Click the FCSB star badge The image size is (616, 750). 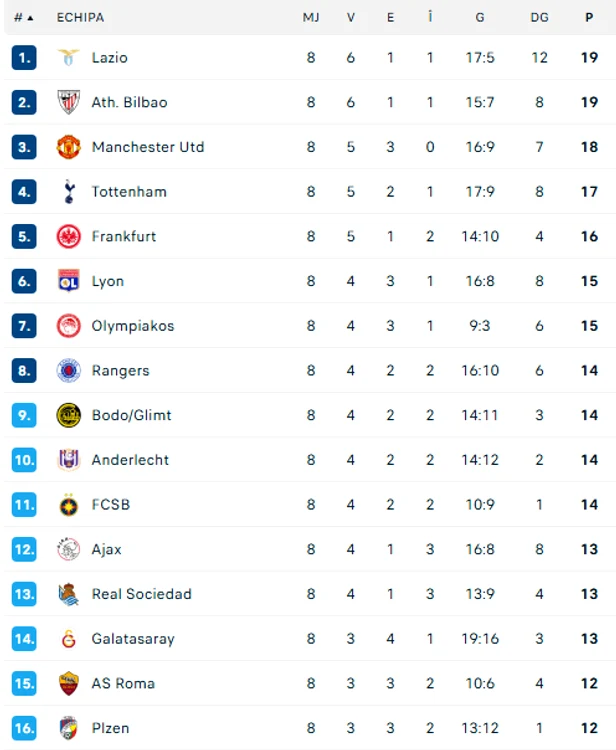pyautogui.click(x=68, y=505)
